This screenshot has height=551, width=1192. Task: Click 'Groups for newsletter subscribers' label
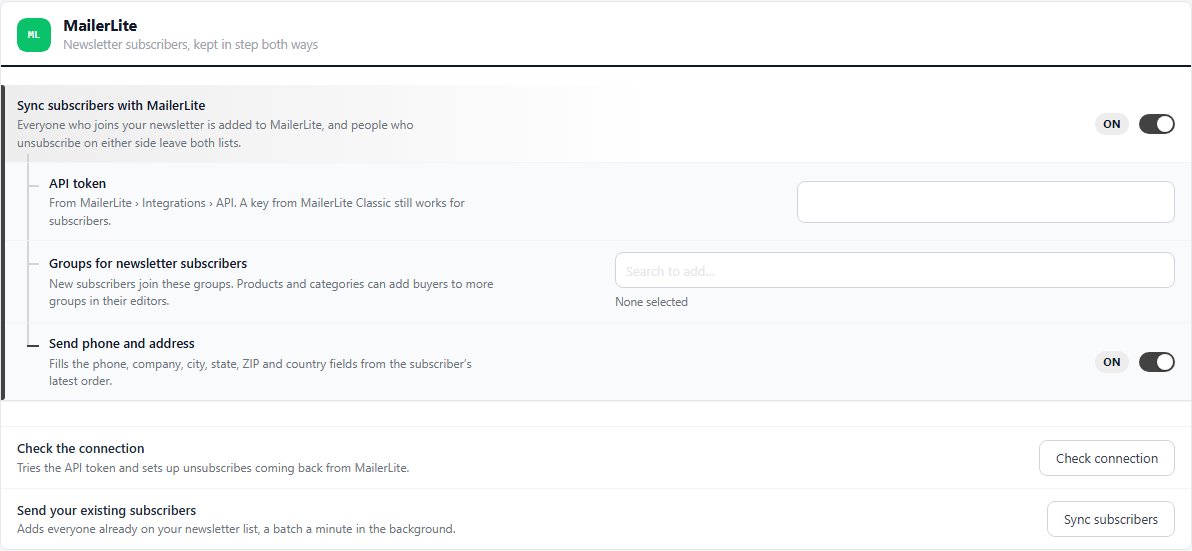coord(148,264)
